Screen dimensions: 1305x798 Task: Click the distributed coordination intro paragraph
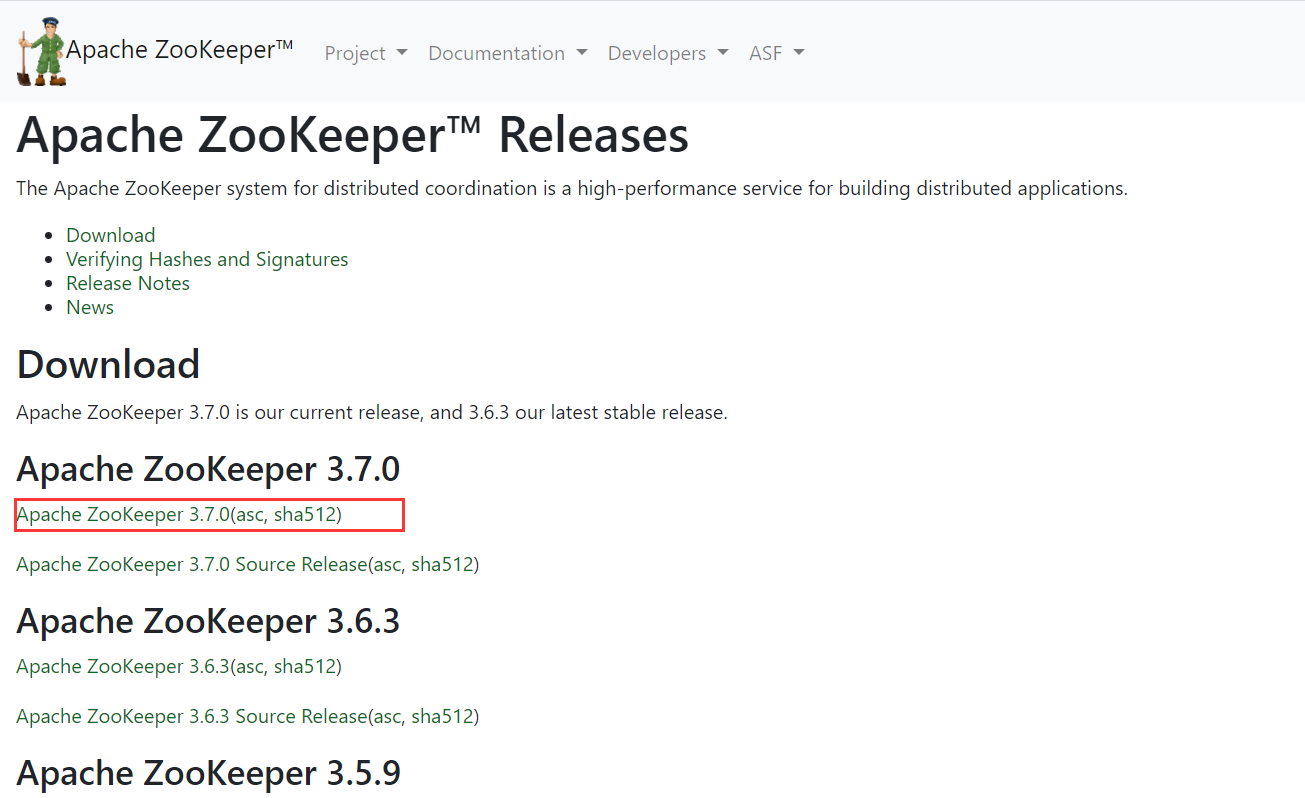[572, 189]
